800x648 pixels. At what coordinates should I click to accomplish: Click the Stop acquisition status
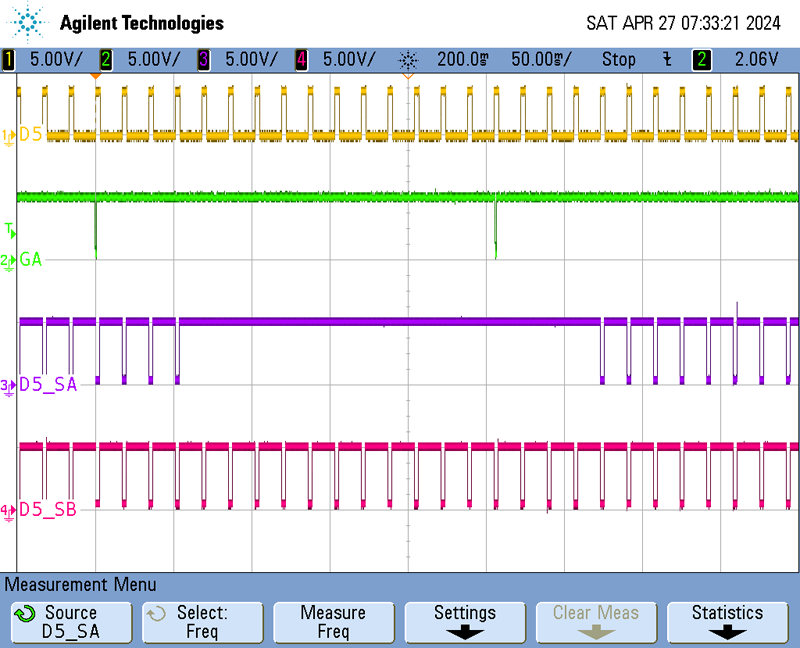[618, 59]
